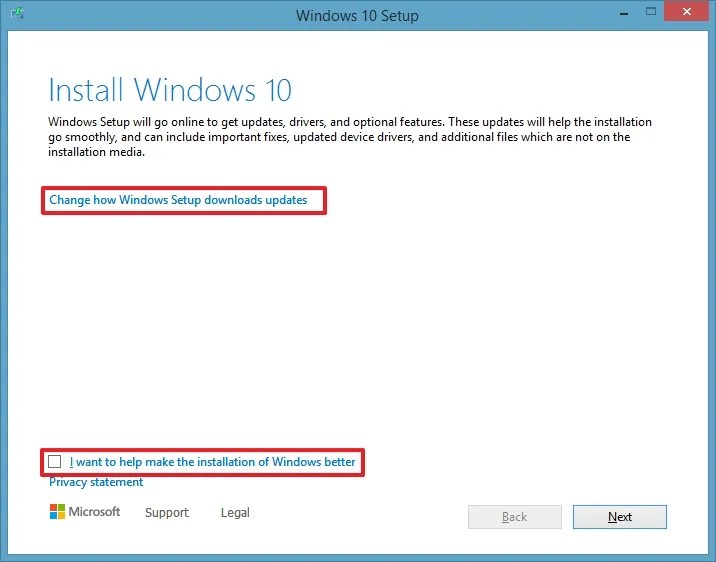
Task: Click the Windows Setup icon in title bar
Action: tap(17, 13)
